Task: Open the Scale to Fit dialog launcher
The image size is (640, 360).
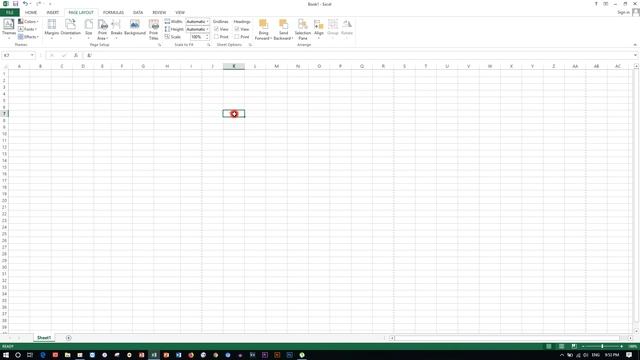Action: 209,45
